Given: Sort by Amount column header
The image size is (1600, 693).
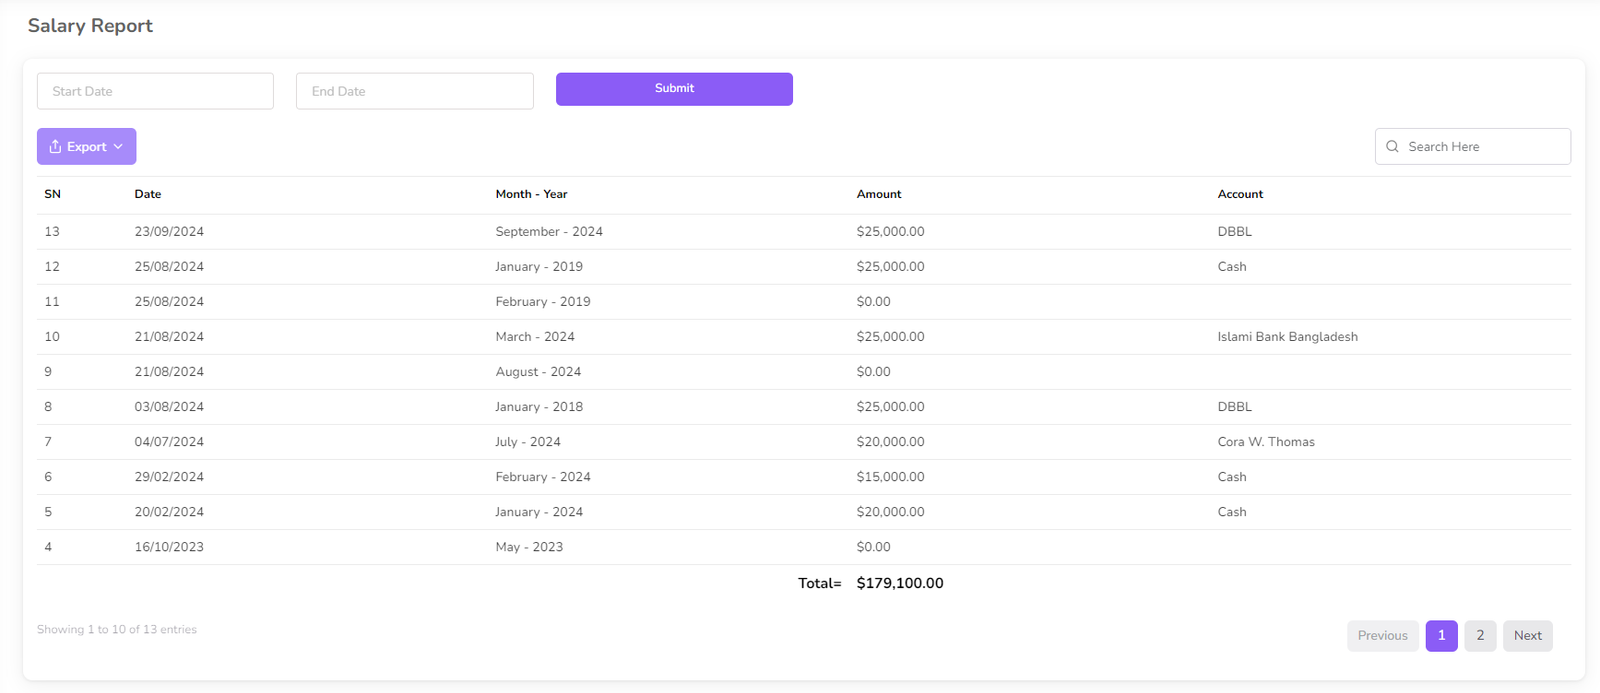Looking at the screenshot, I should click(x=879, y=194).
